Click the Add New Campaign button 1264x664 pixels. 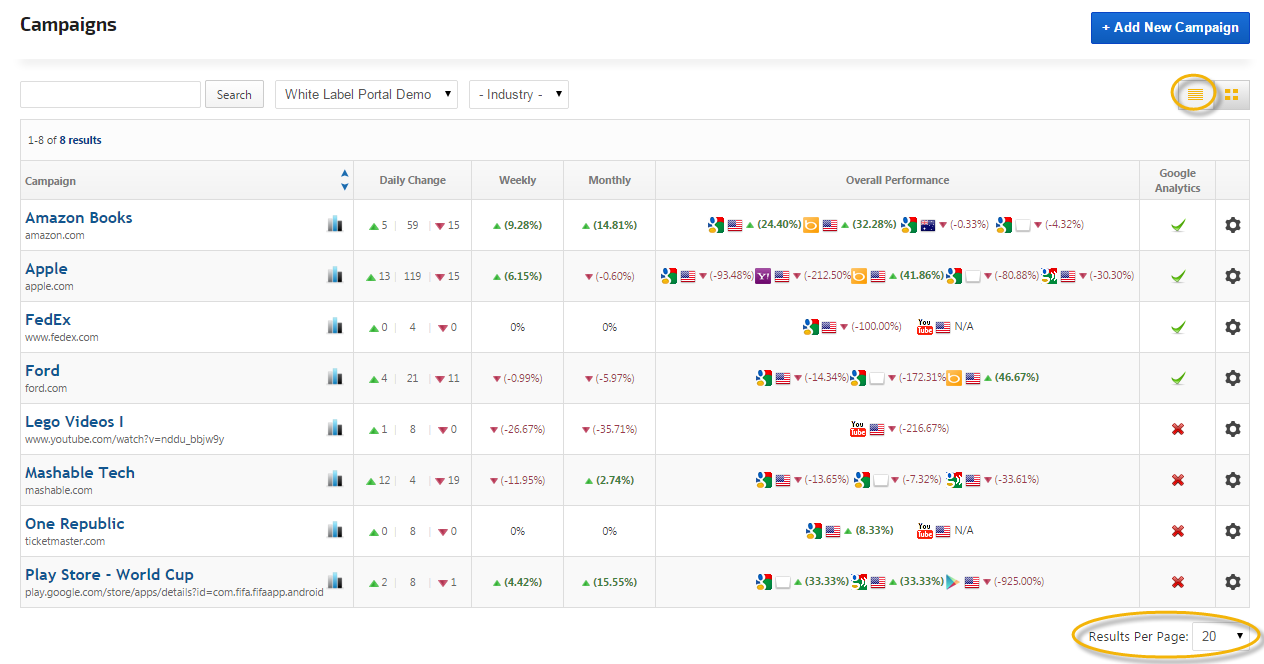[1169, 28]
